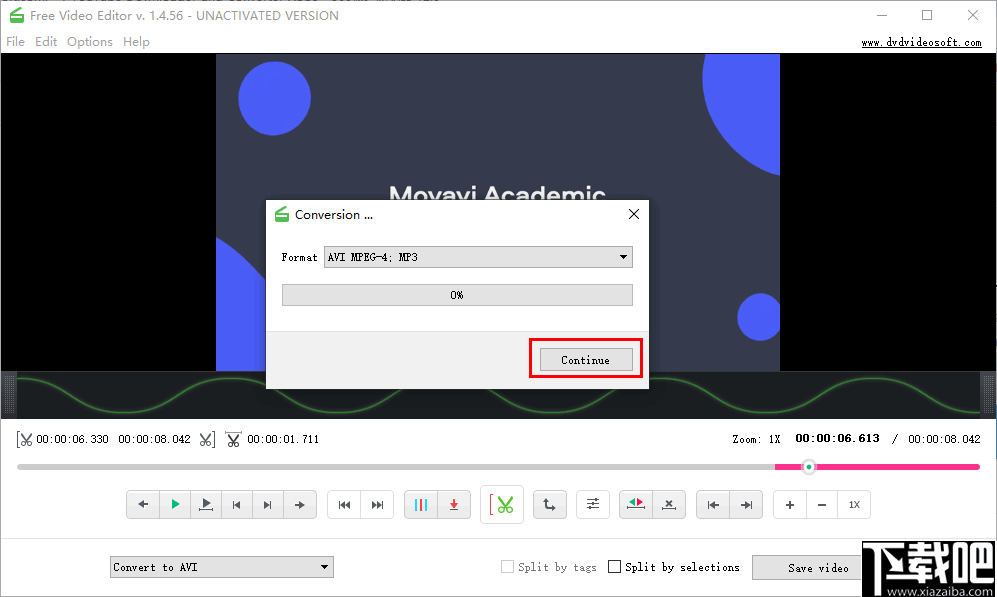Select the green scissors cut tool

coord(501,504)
